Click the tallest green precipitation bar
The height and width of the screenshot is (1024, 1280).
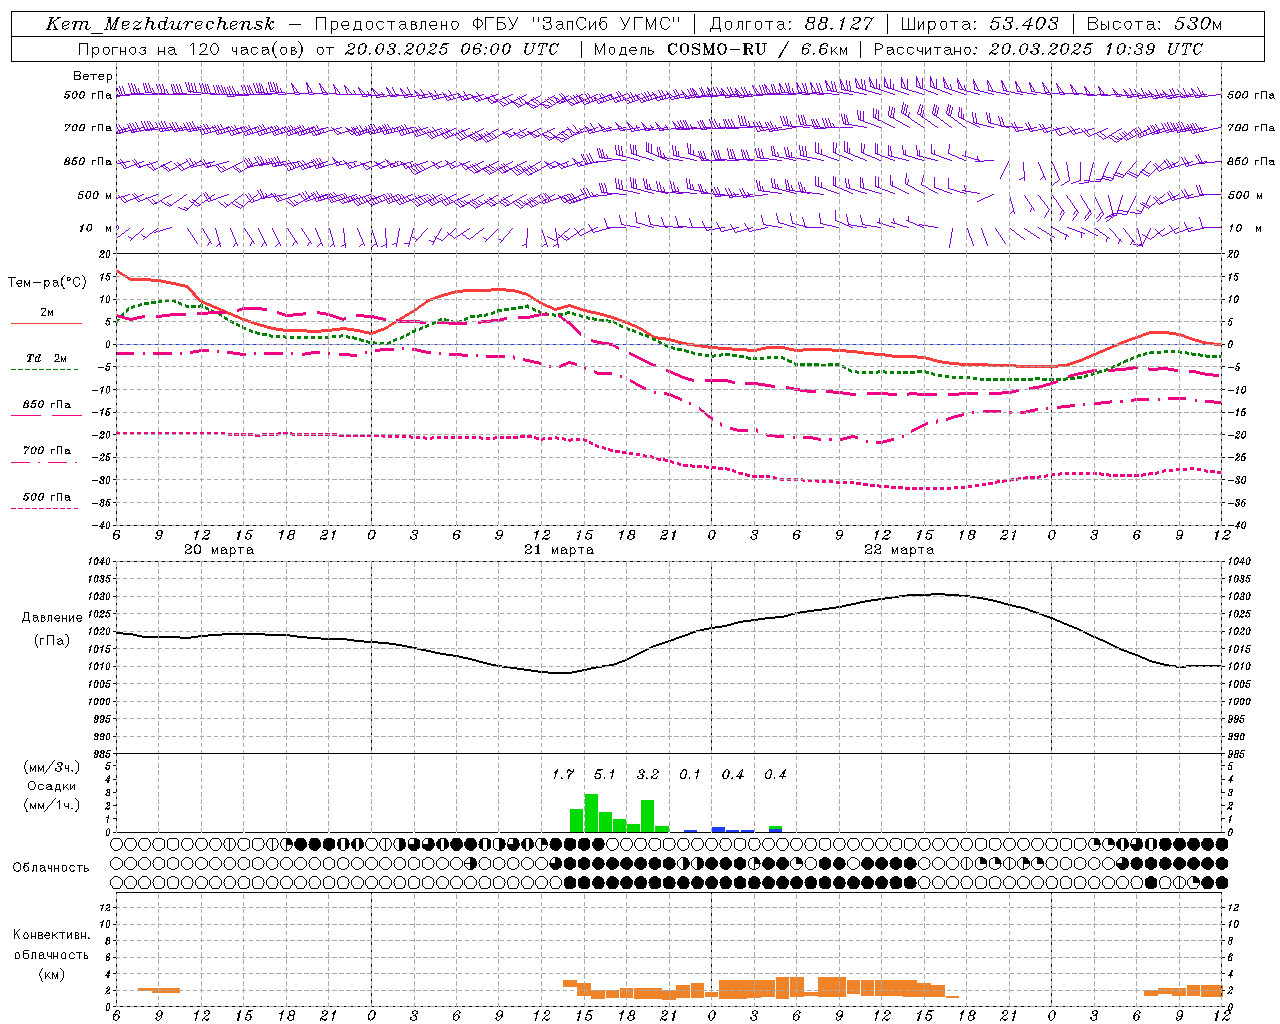coord(591,813)
